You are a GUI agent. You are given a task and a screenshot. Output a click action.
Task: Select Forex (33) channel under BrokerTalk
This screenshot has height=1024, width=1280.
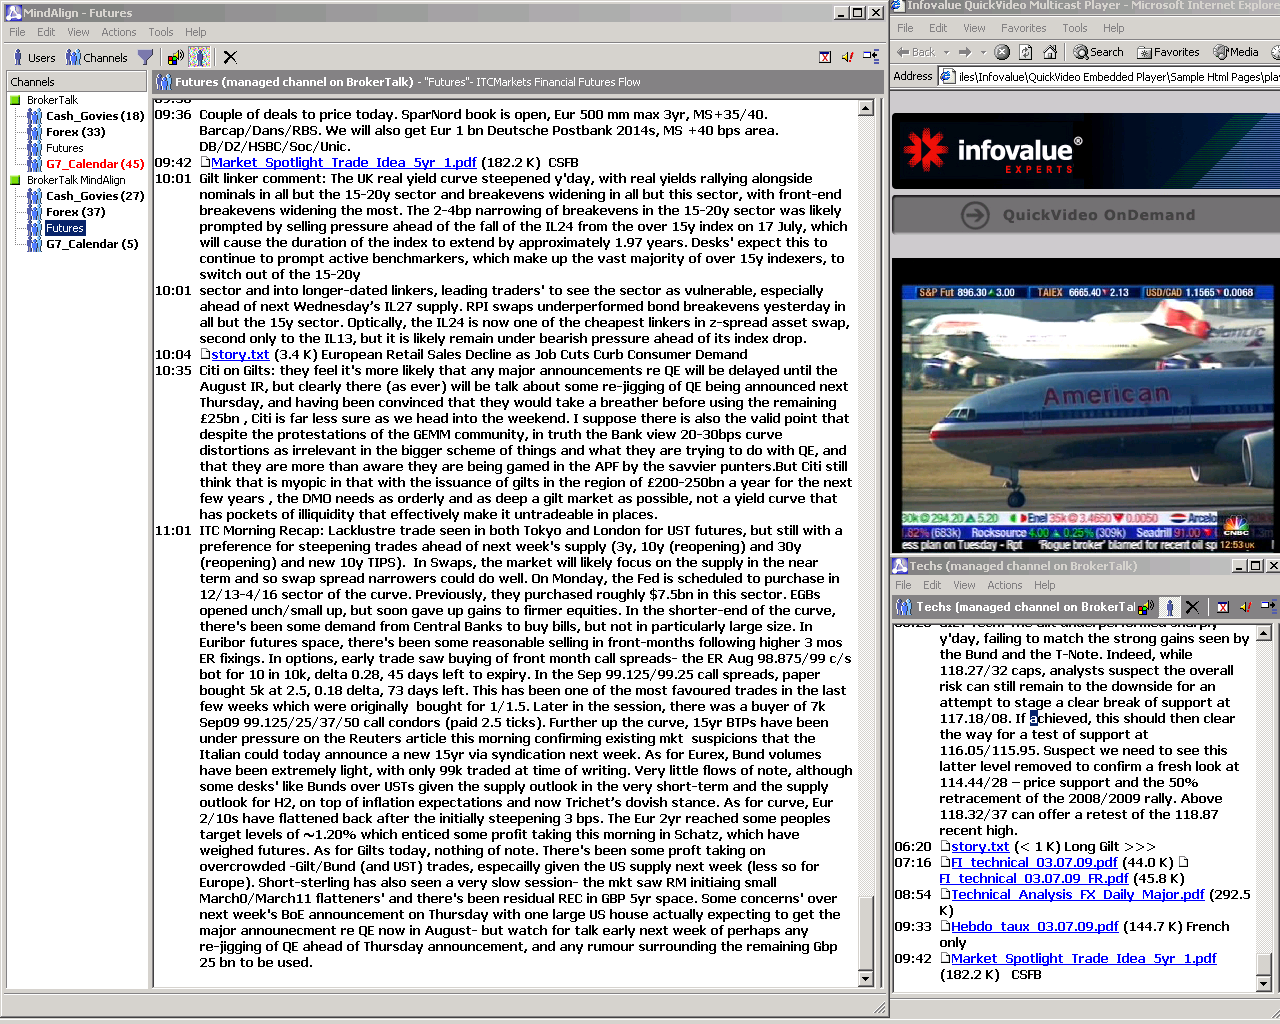coord(75,132)
